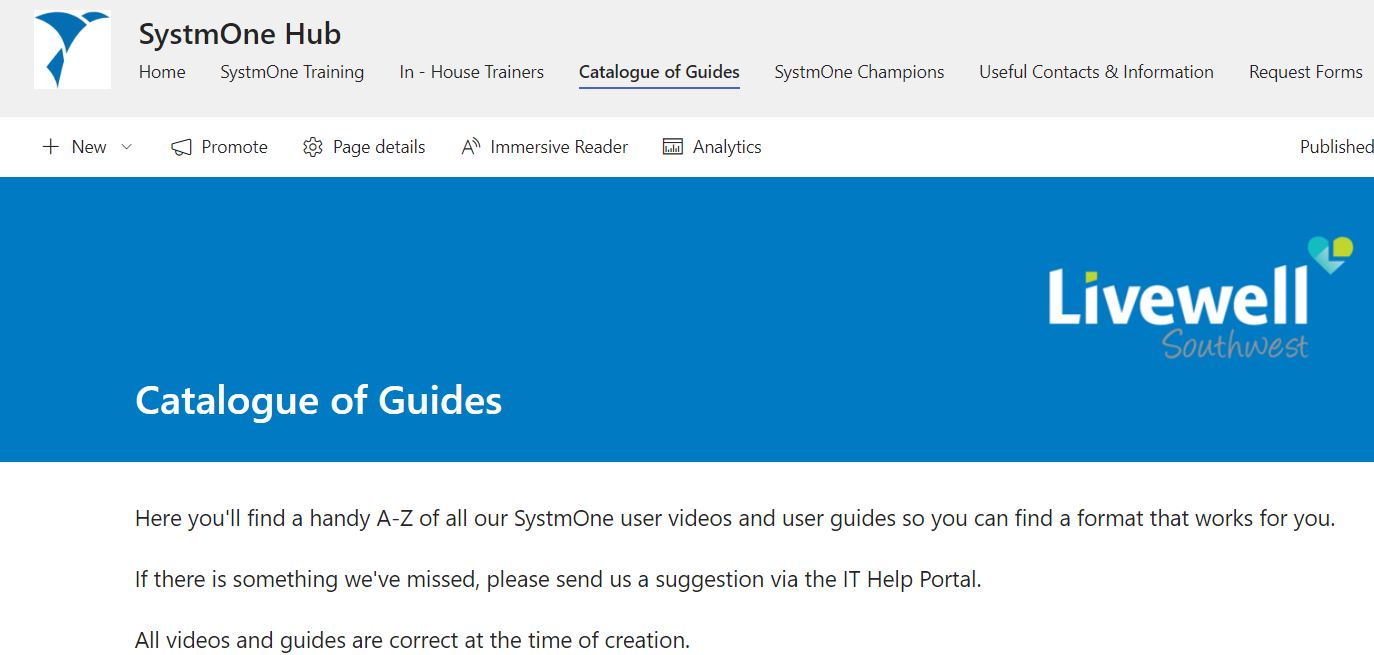Click the Livewell Southwest banner logo

[x=1200, y=298]
